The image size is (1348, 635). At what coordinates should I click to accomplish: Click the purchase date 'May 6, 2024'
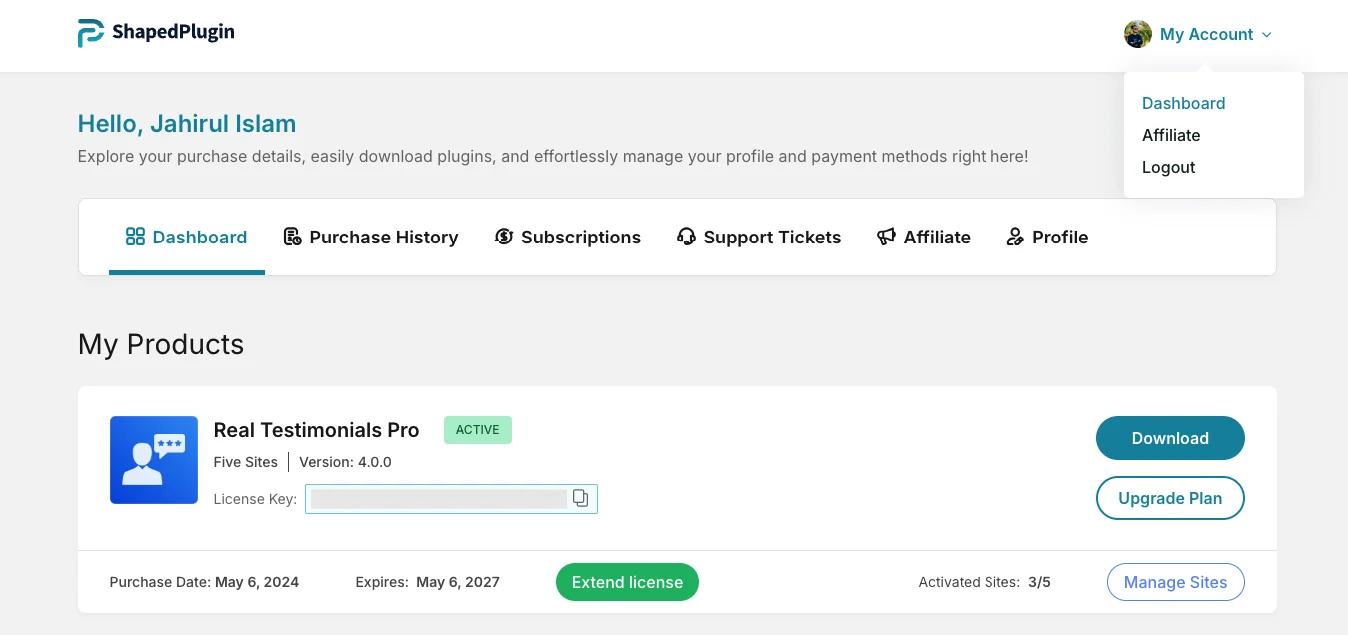(x=257, y=582)
